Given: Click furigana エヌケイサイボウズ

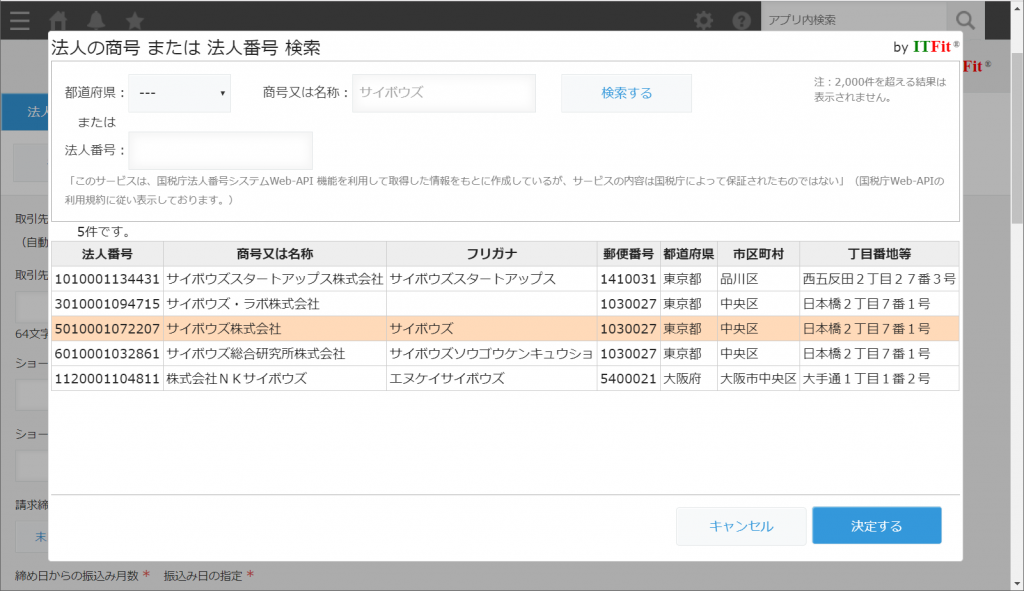Looking at the screenshot, I should tap(447, 378).
